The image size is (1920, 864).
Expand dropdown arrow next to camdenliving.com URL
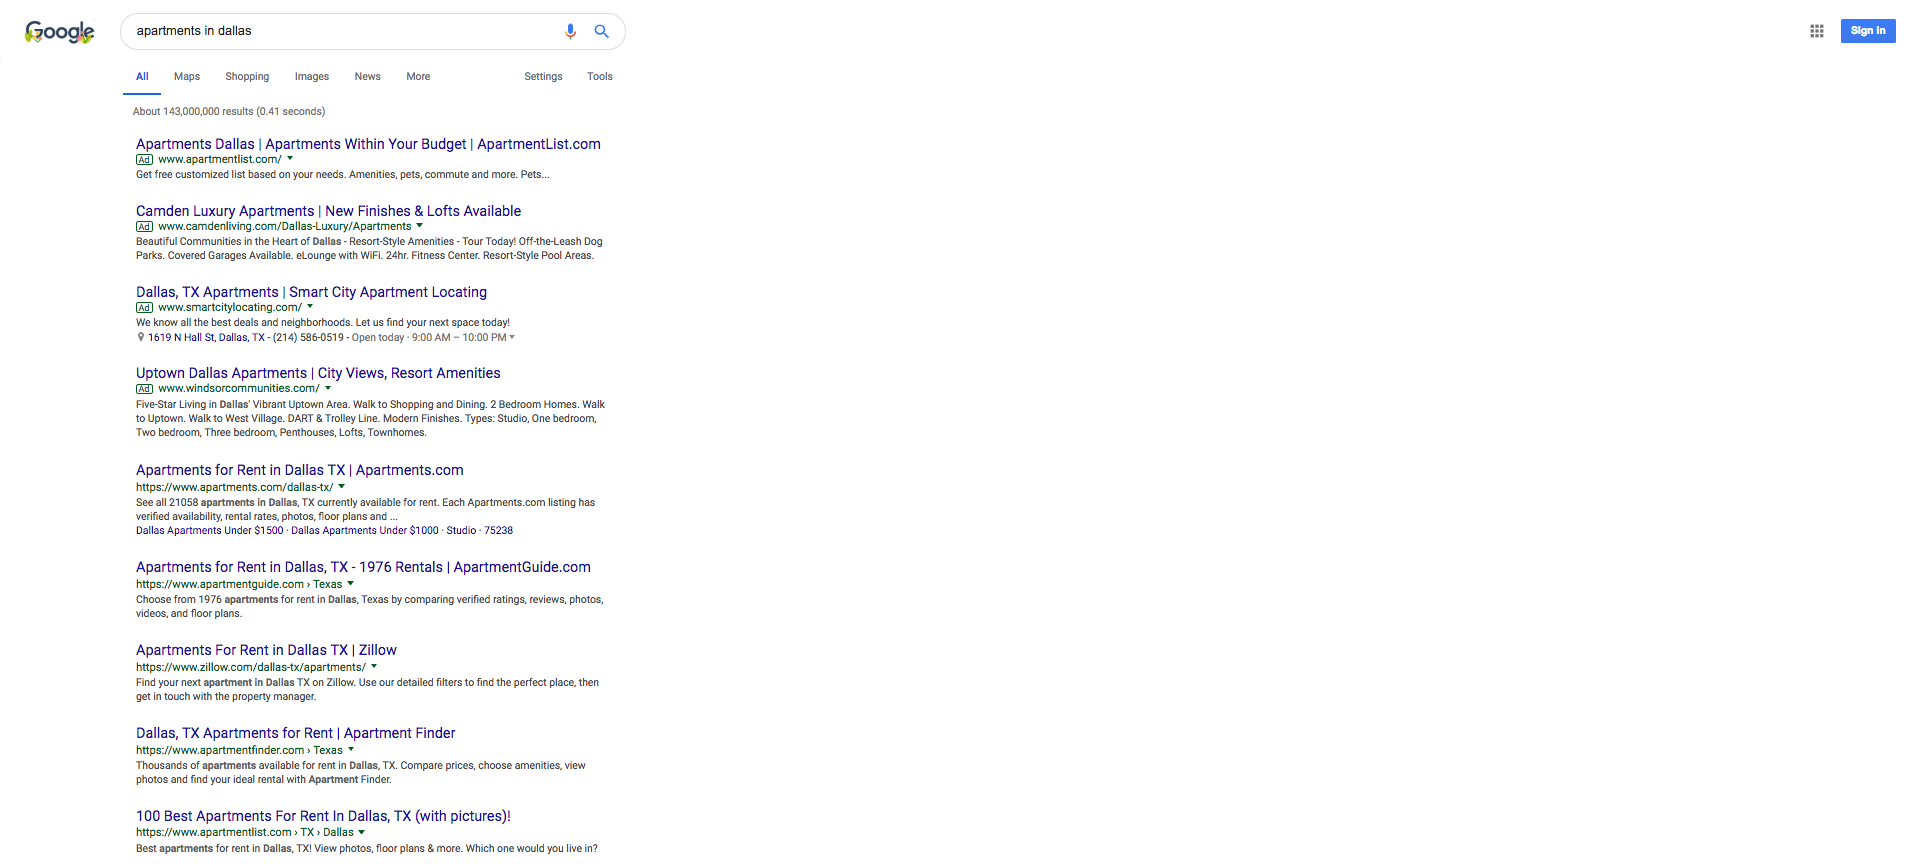[x=419, y=225]
